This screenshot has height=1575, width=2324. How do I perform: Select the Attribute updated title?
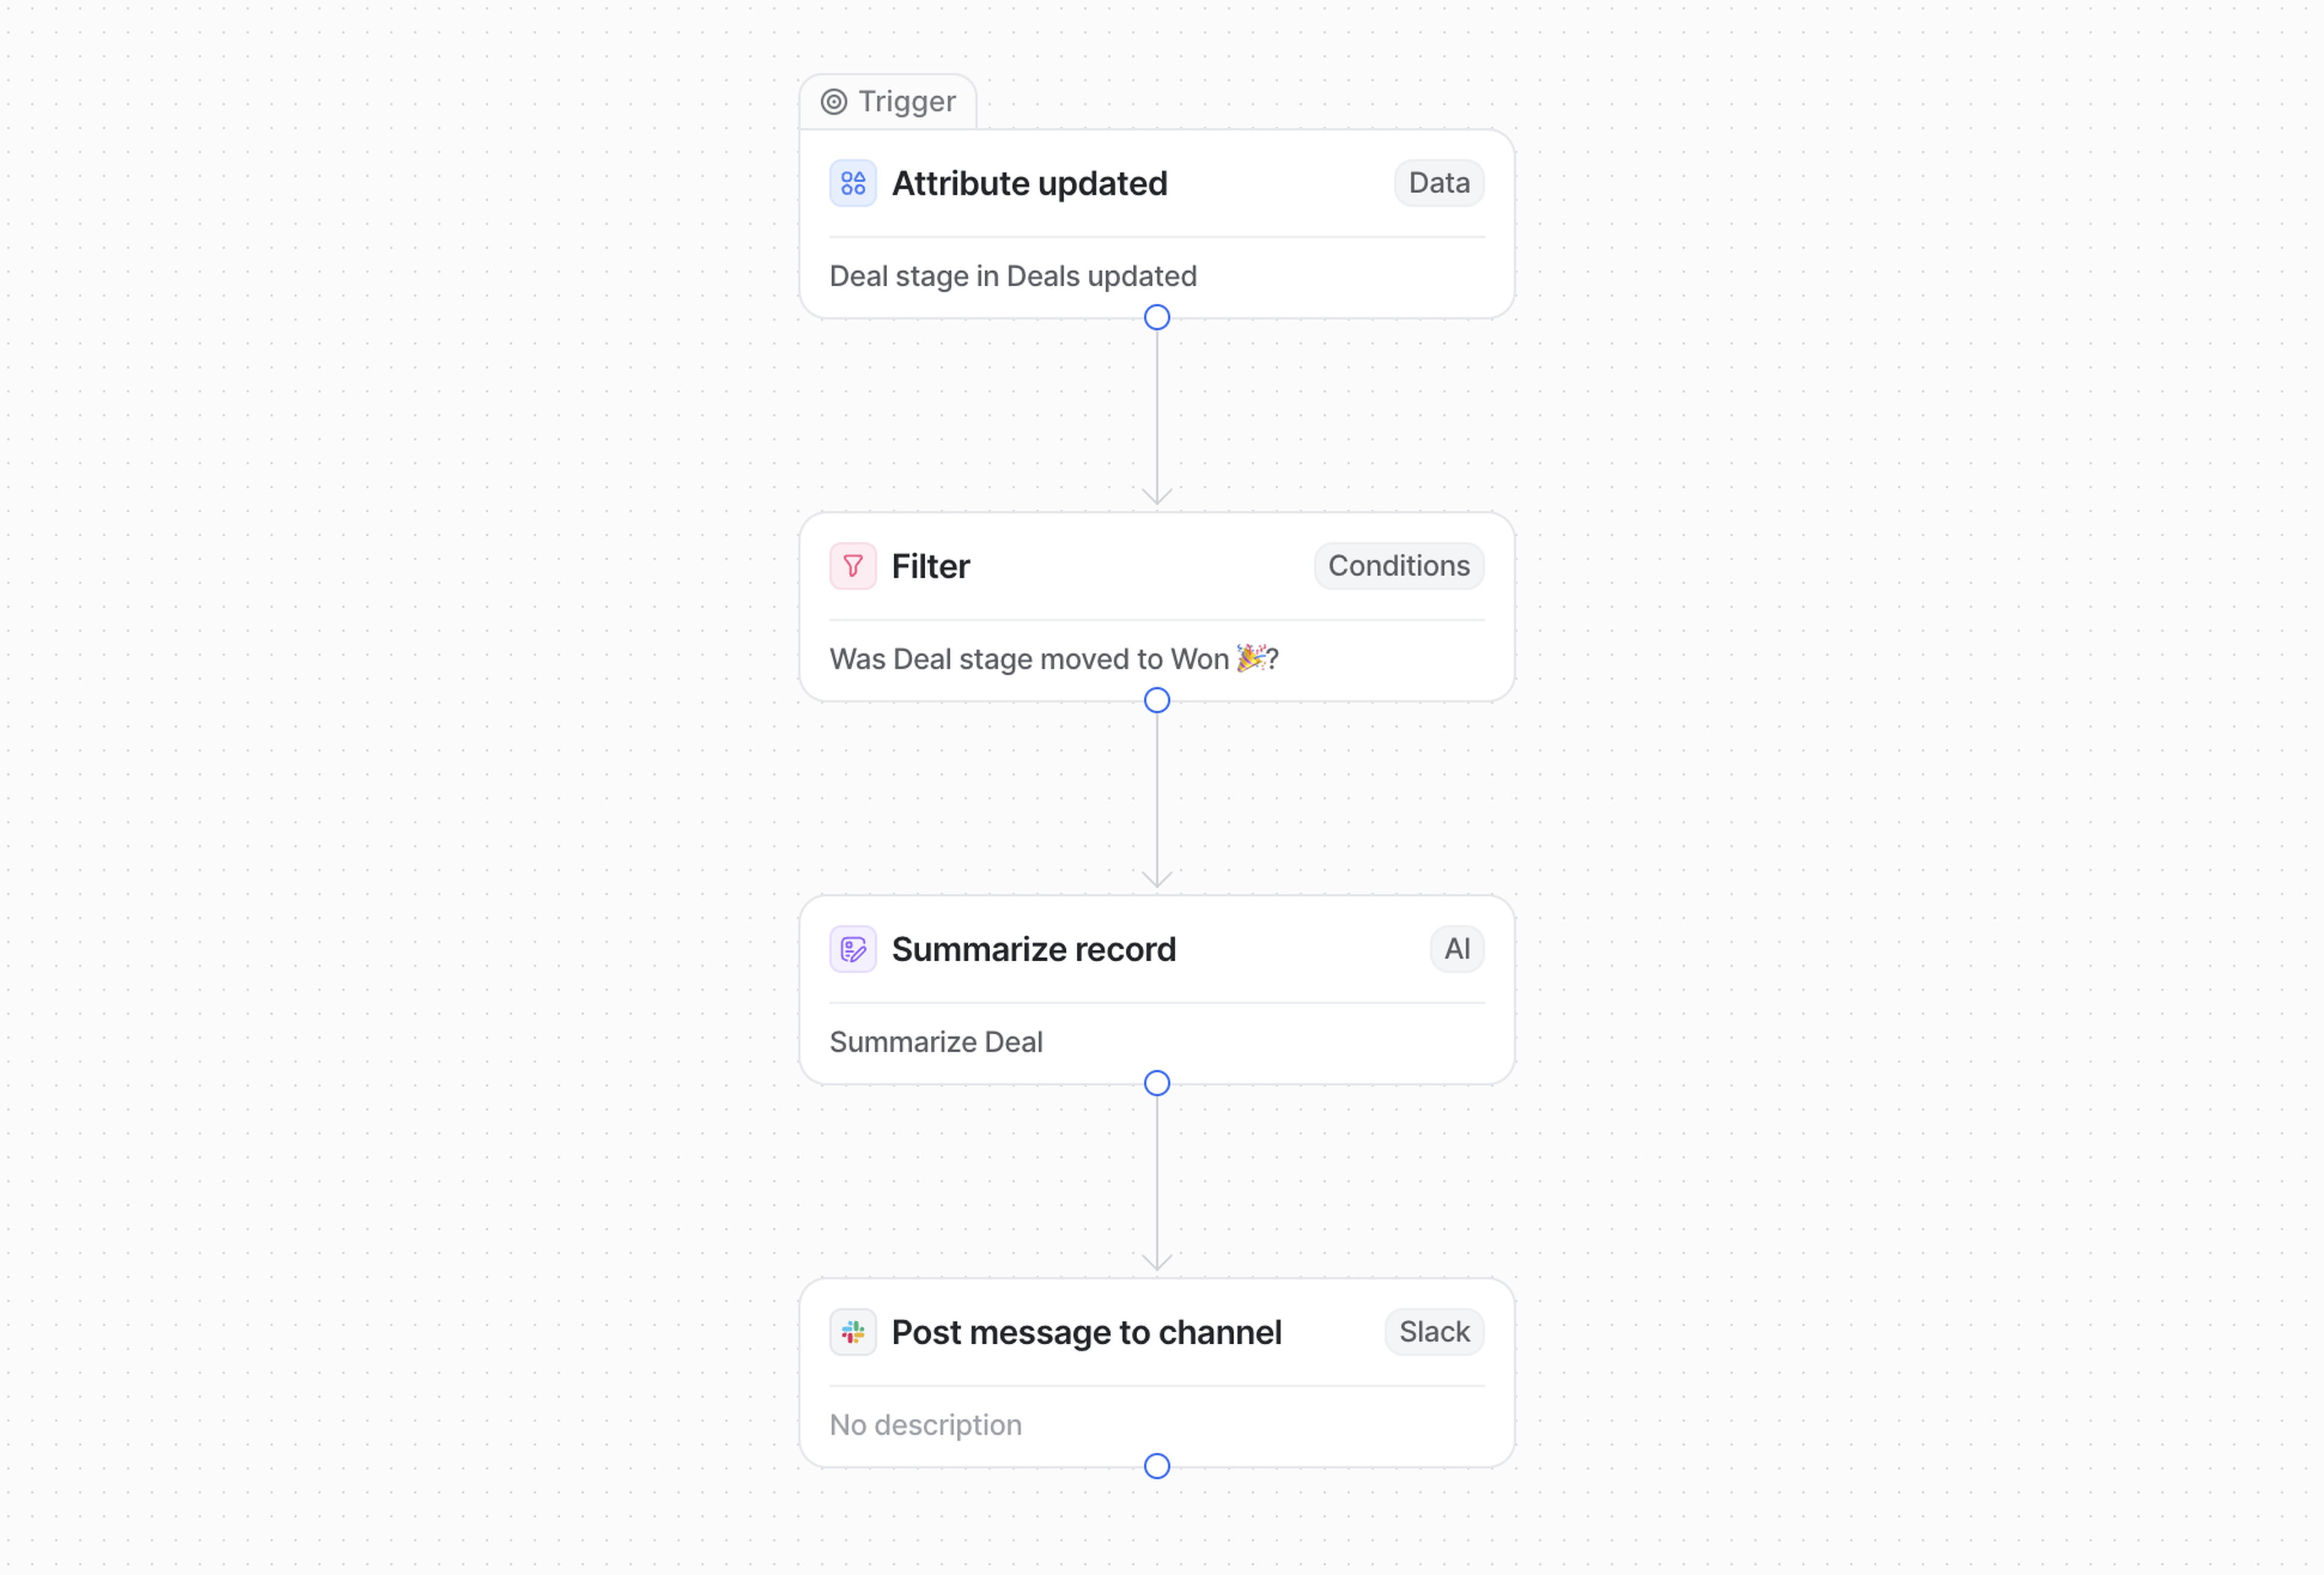(x=1029, y=184)
